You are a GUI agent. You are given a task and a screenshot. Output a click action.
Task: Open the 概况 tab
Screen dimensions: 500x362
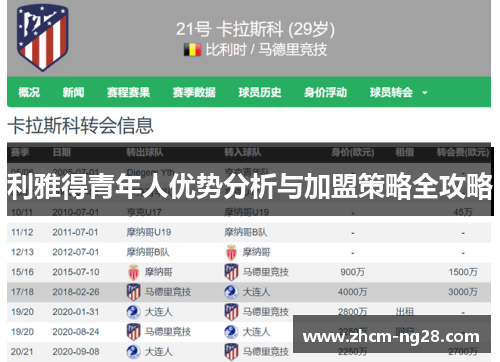tap(29, 92)
